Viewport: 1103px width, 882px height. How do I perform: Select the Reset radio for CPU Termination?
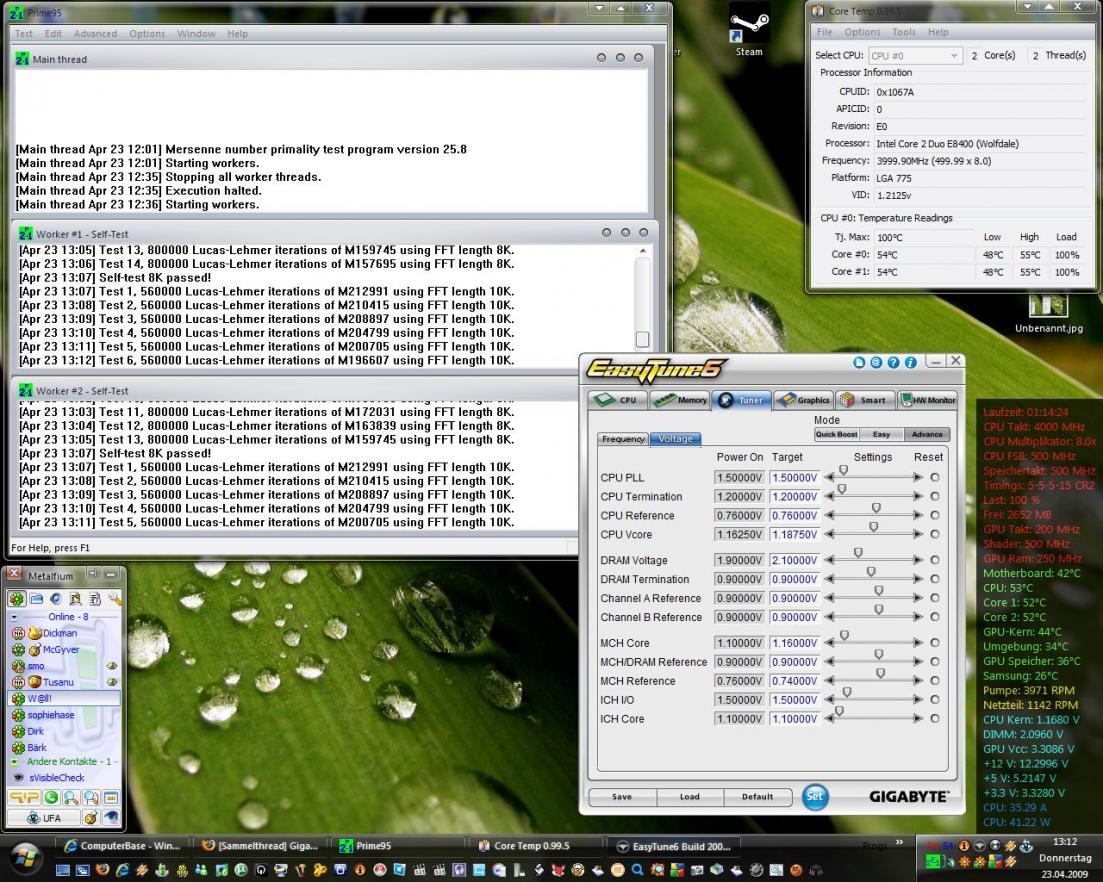[x=934, y=496]
